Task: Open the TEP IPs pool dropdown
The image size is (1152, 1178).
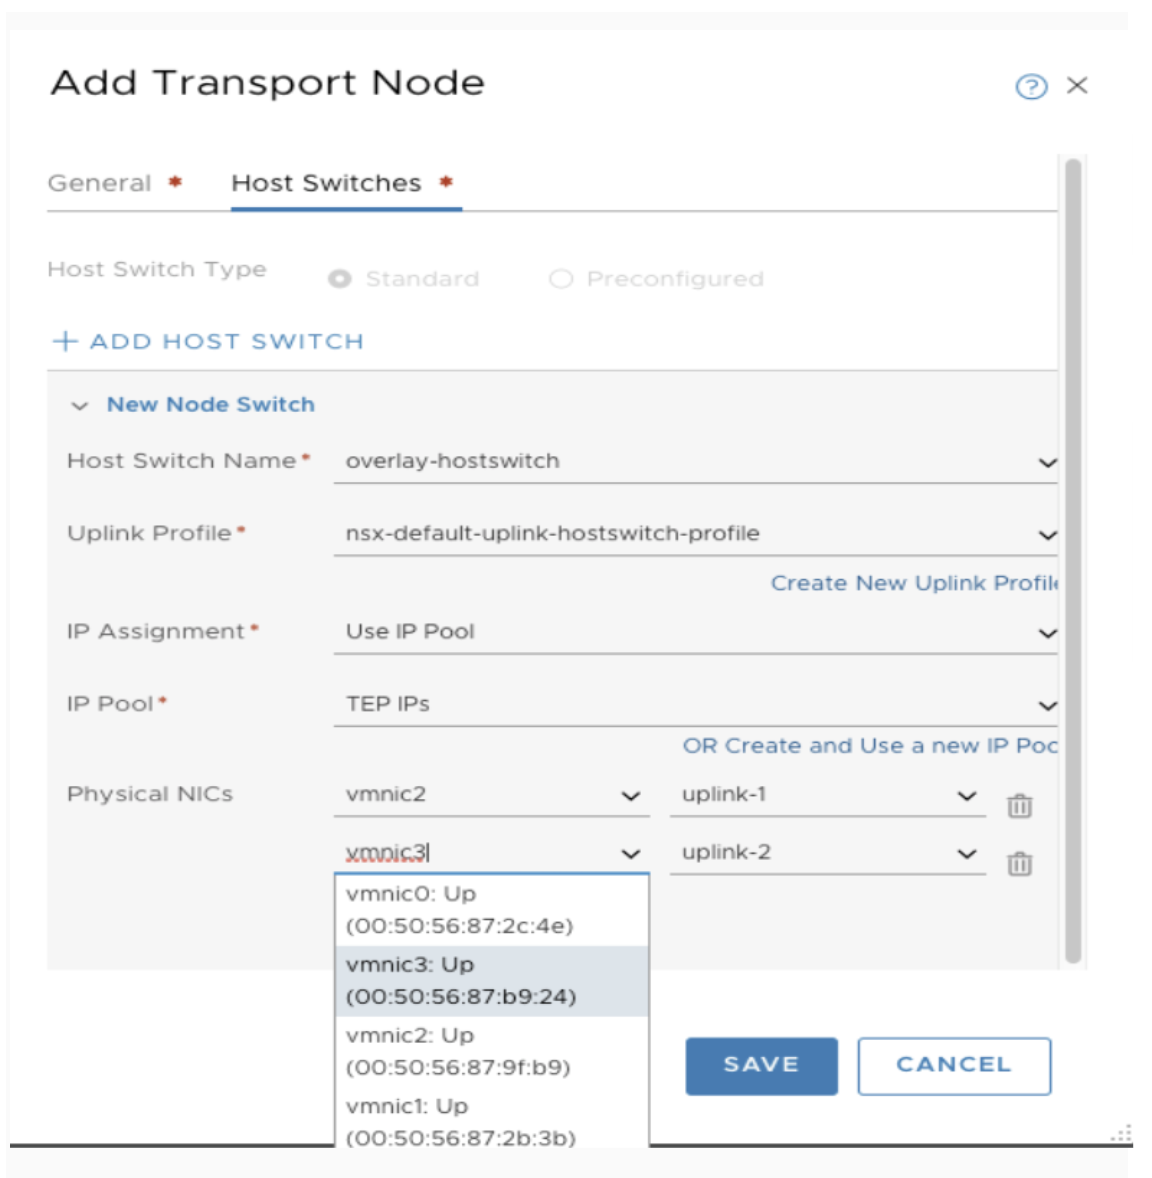Action: pos(1046,706)
